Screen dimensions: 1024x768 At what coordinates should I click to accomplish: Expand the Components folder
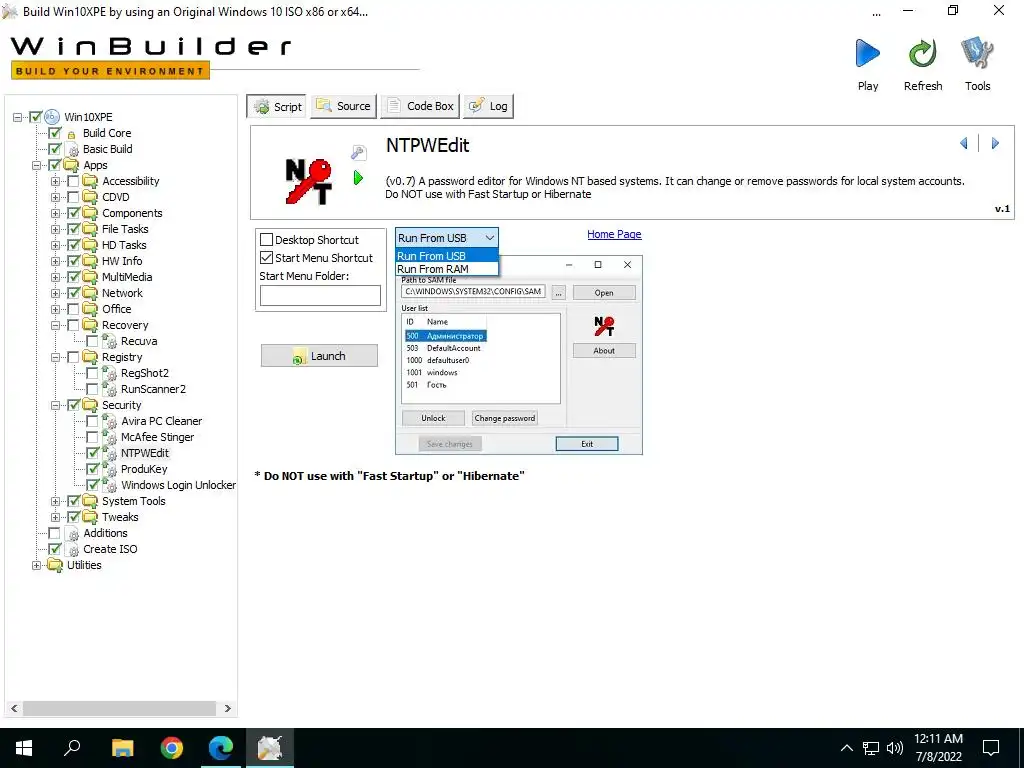(55, 214)
